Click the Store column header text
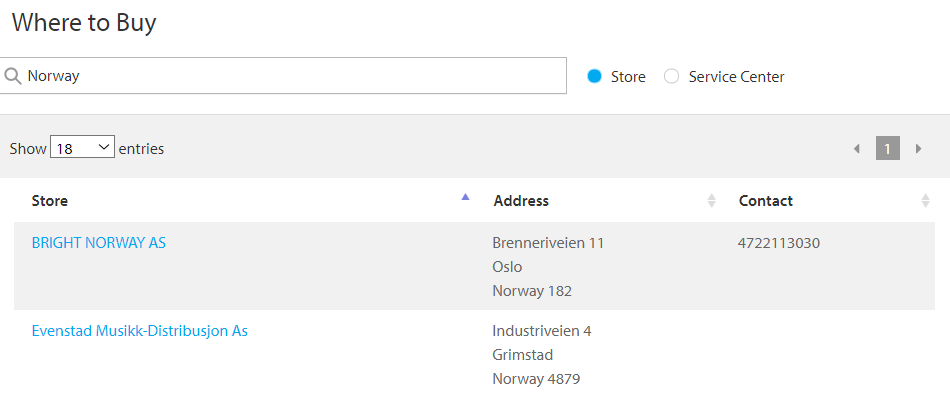 [x=50, y=200]
